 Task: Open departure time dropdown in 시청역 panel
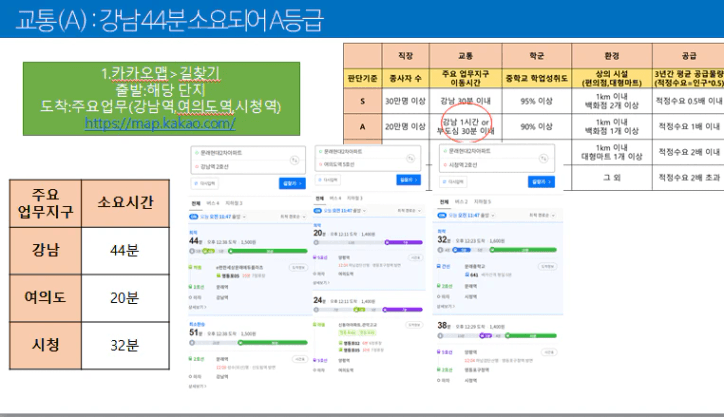471,215
